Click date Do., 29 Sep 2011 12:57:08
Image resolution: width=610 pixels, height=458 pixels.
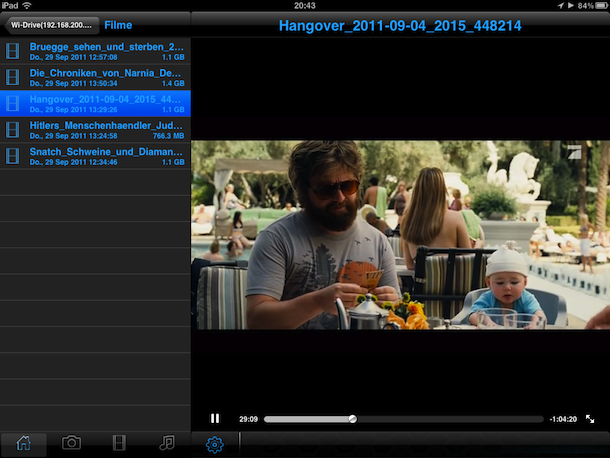[x=74, y=57]
